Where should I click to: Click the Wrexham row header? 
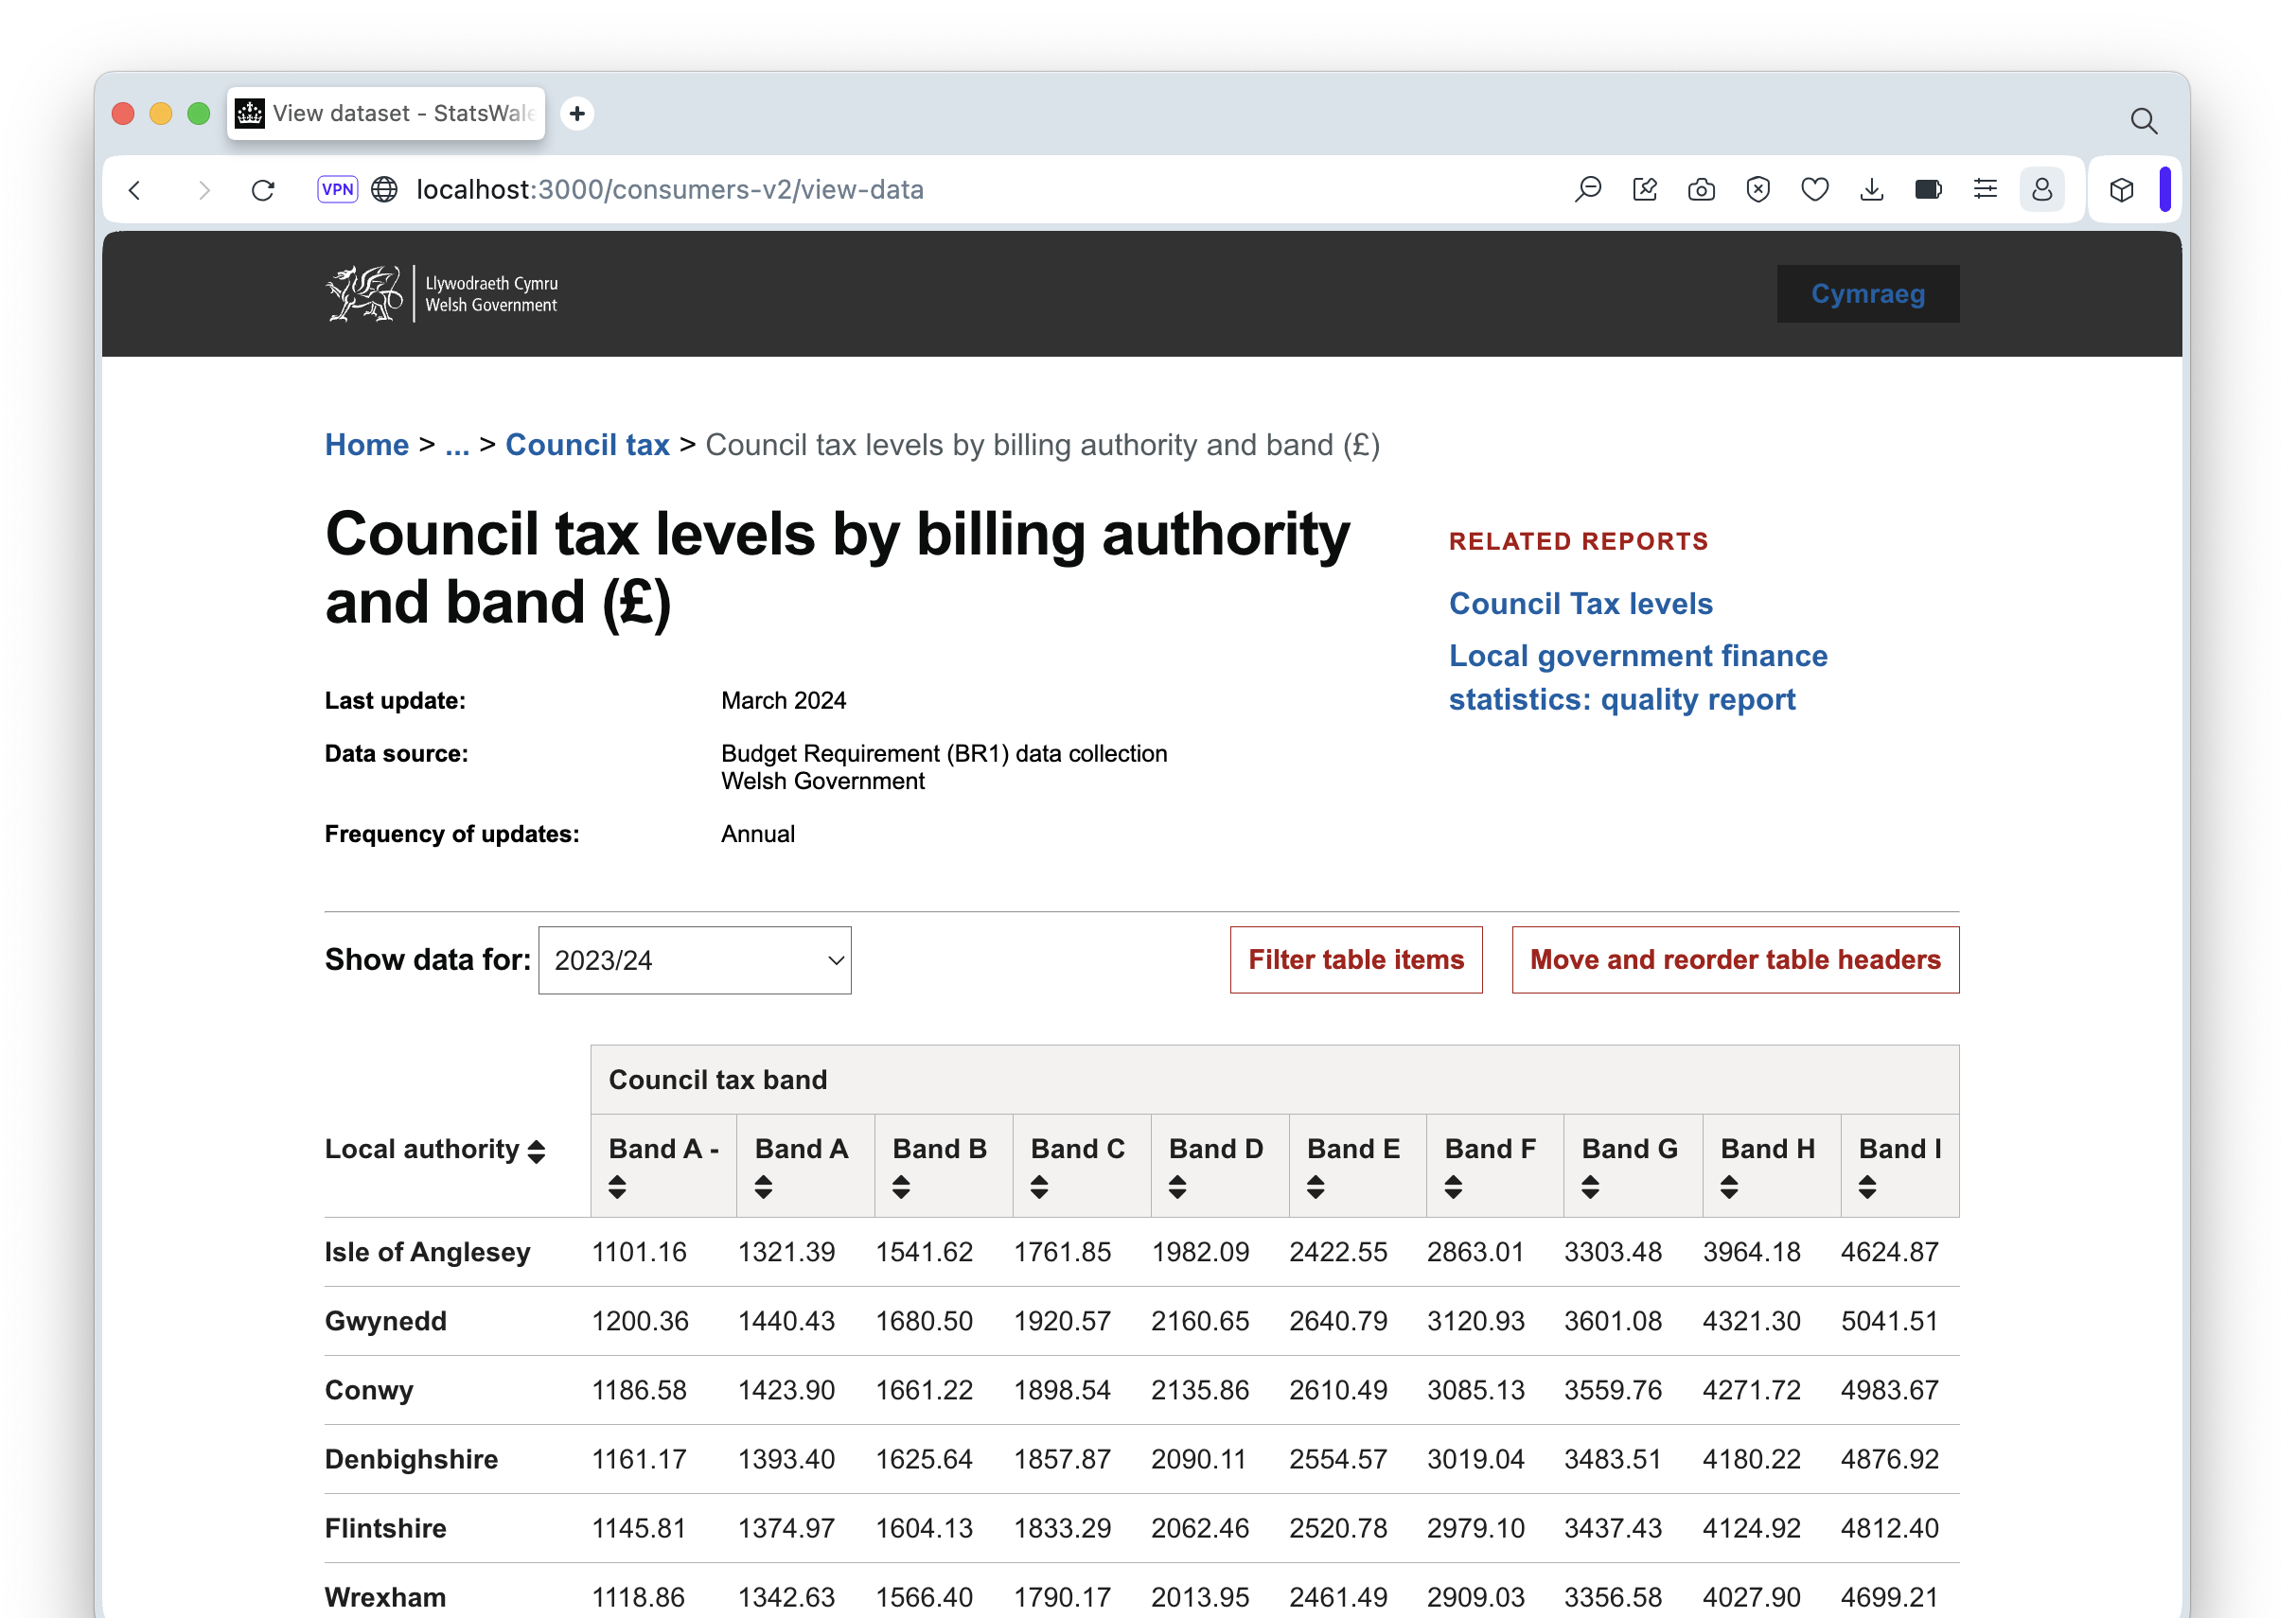click(x=385, y=1597)
